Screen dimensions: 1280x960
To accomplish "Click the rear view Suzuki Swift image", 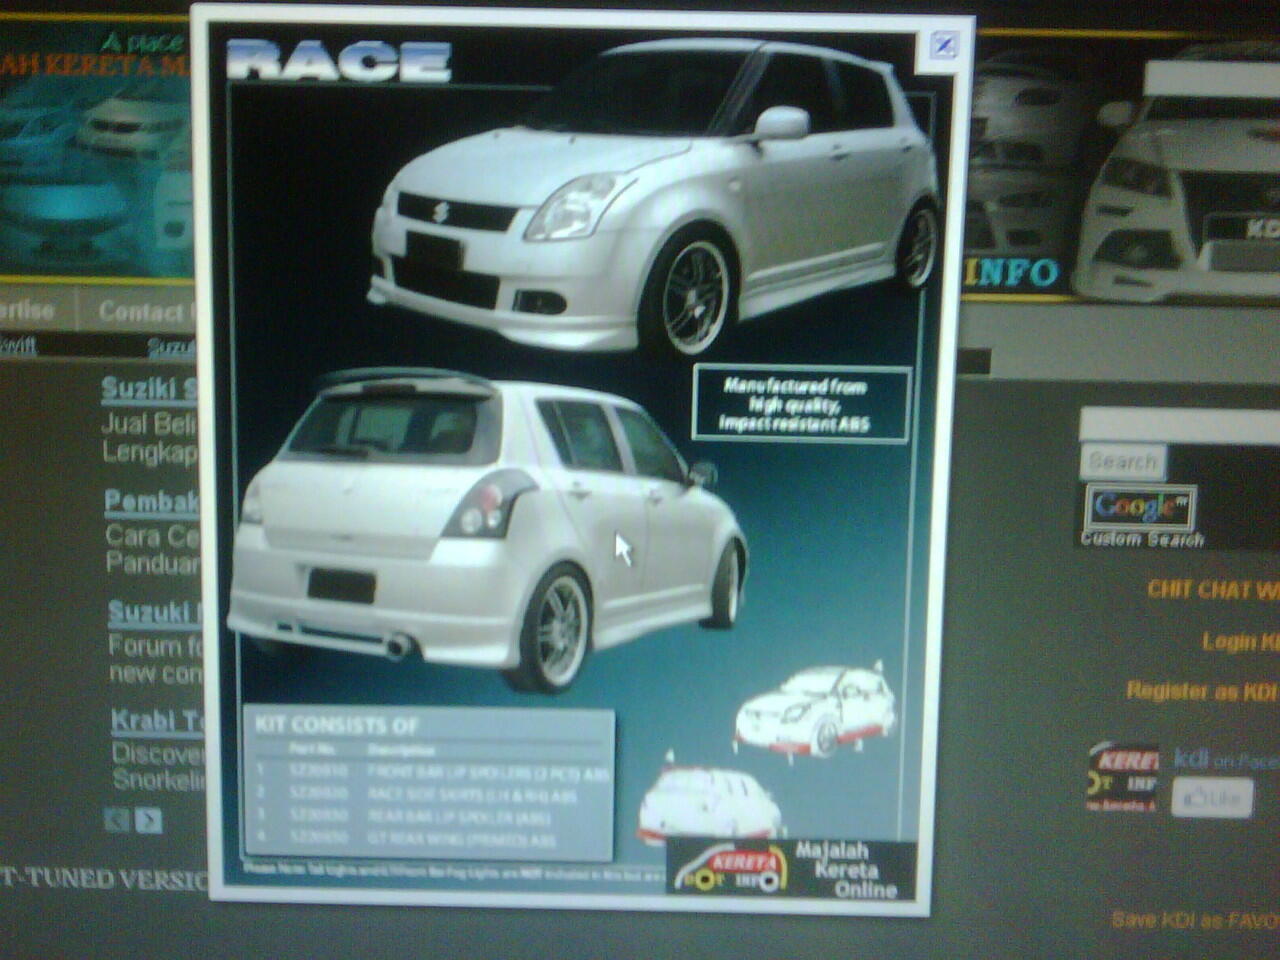I will pos(488,531).
